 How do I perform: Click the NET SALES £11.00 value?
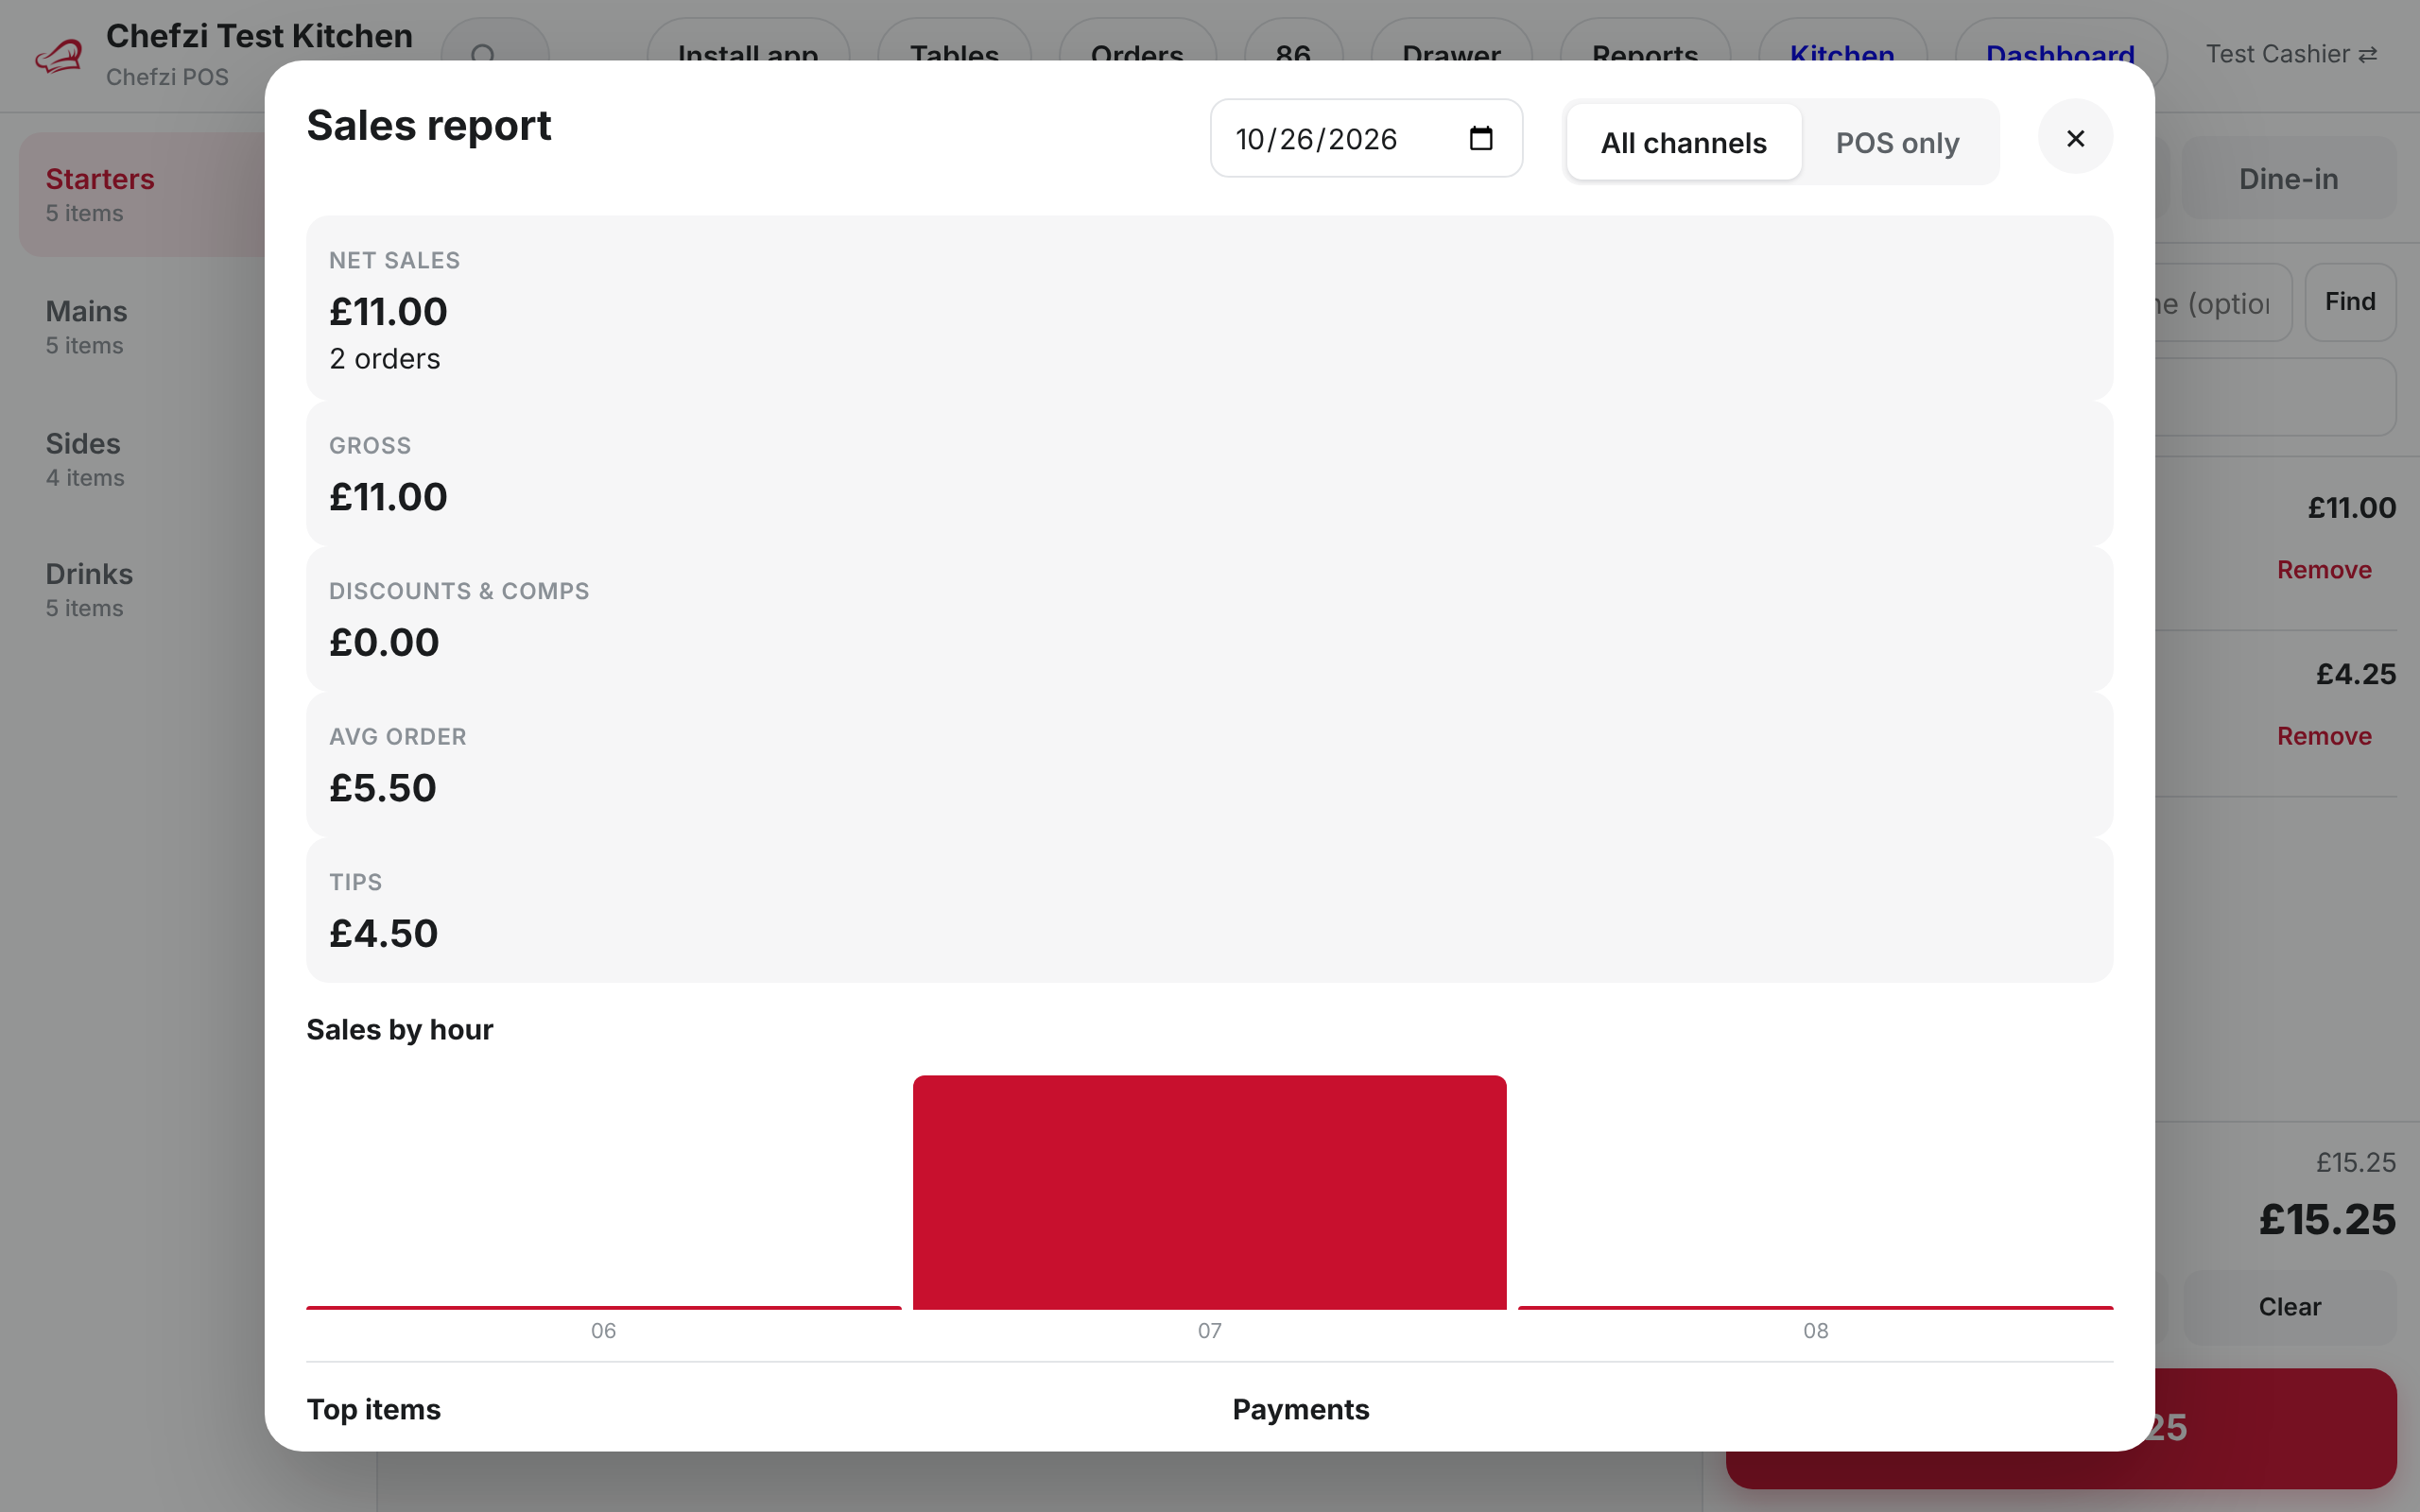(388, 312)
